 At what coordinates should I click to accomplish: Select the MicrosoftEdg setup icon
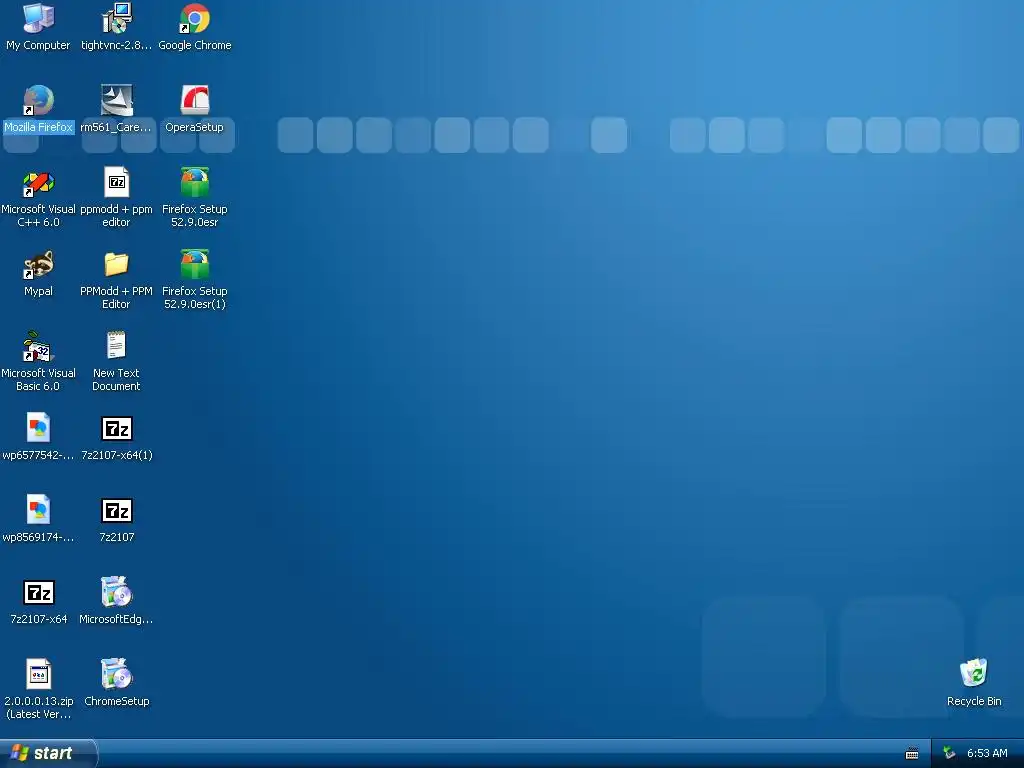[117, 592]
